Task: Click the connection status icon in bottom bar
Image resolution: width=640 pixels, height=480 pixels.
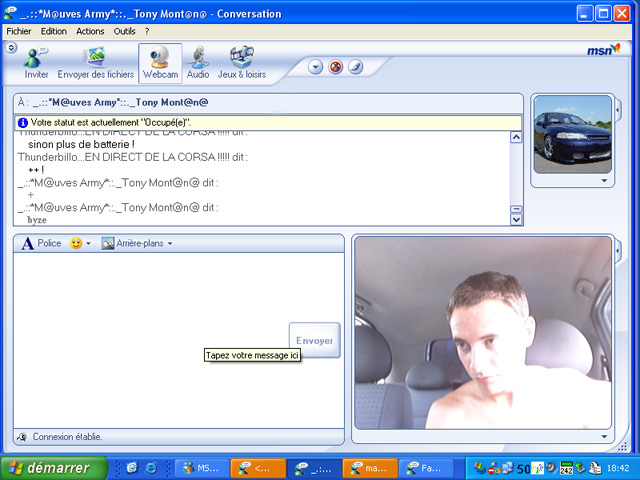Action: (22, 437)
